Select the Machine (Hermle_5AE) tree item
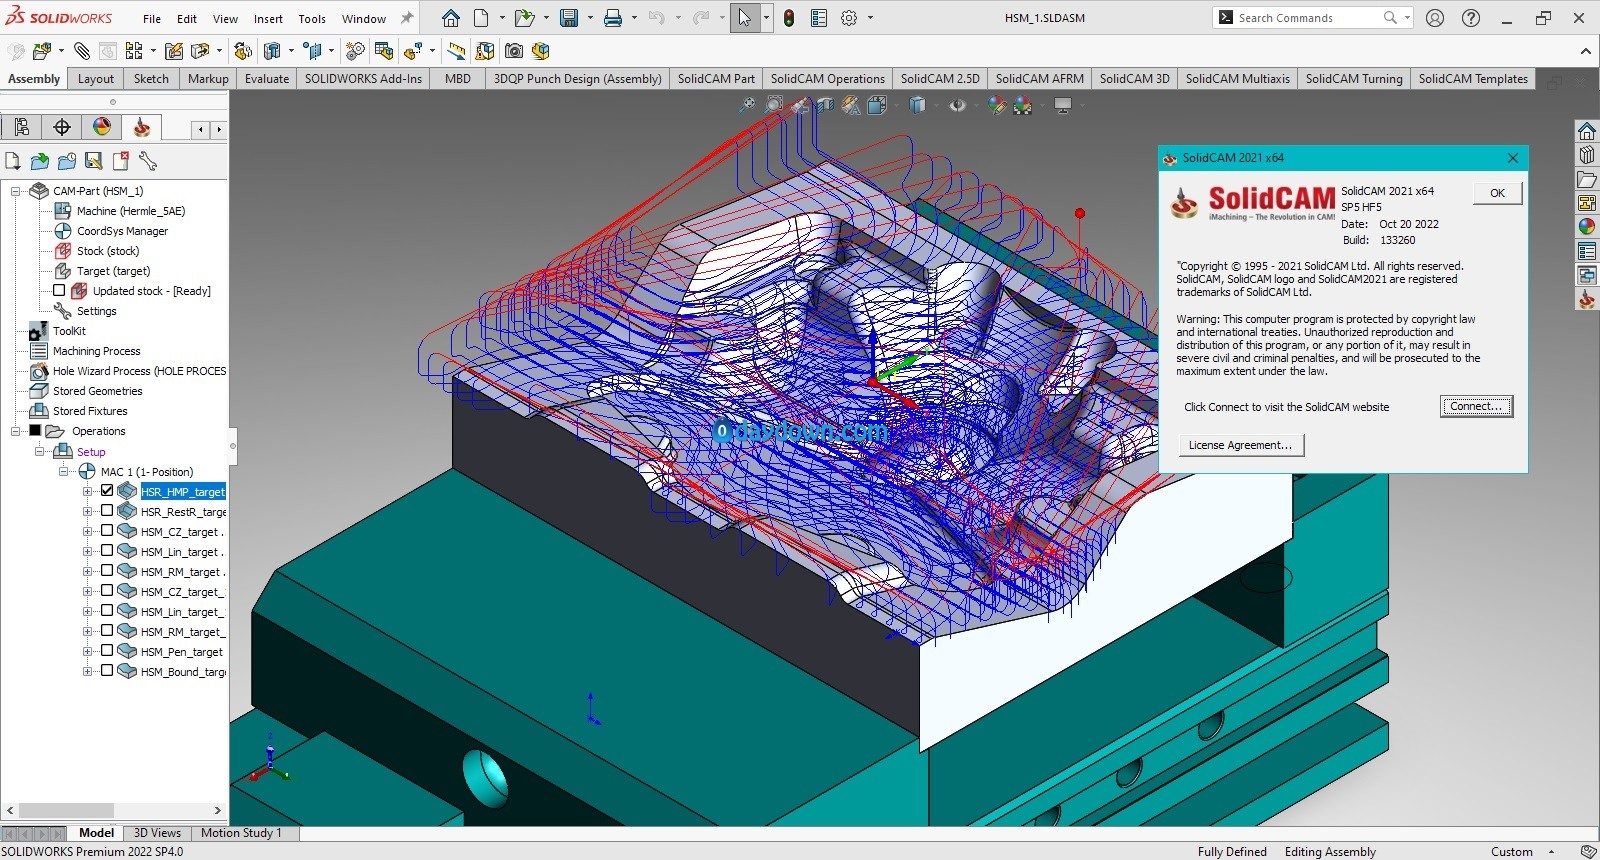This screenshot has width=1600, height=860. pos(130,211)
